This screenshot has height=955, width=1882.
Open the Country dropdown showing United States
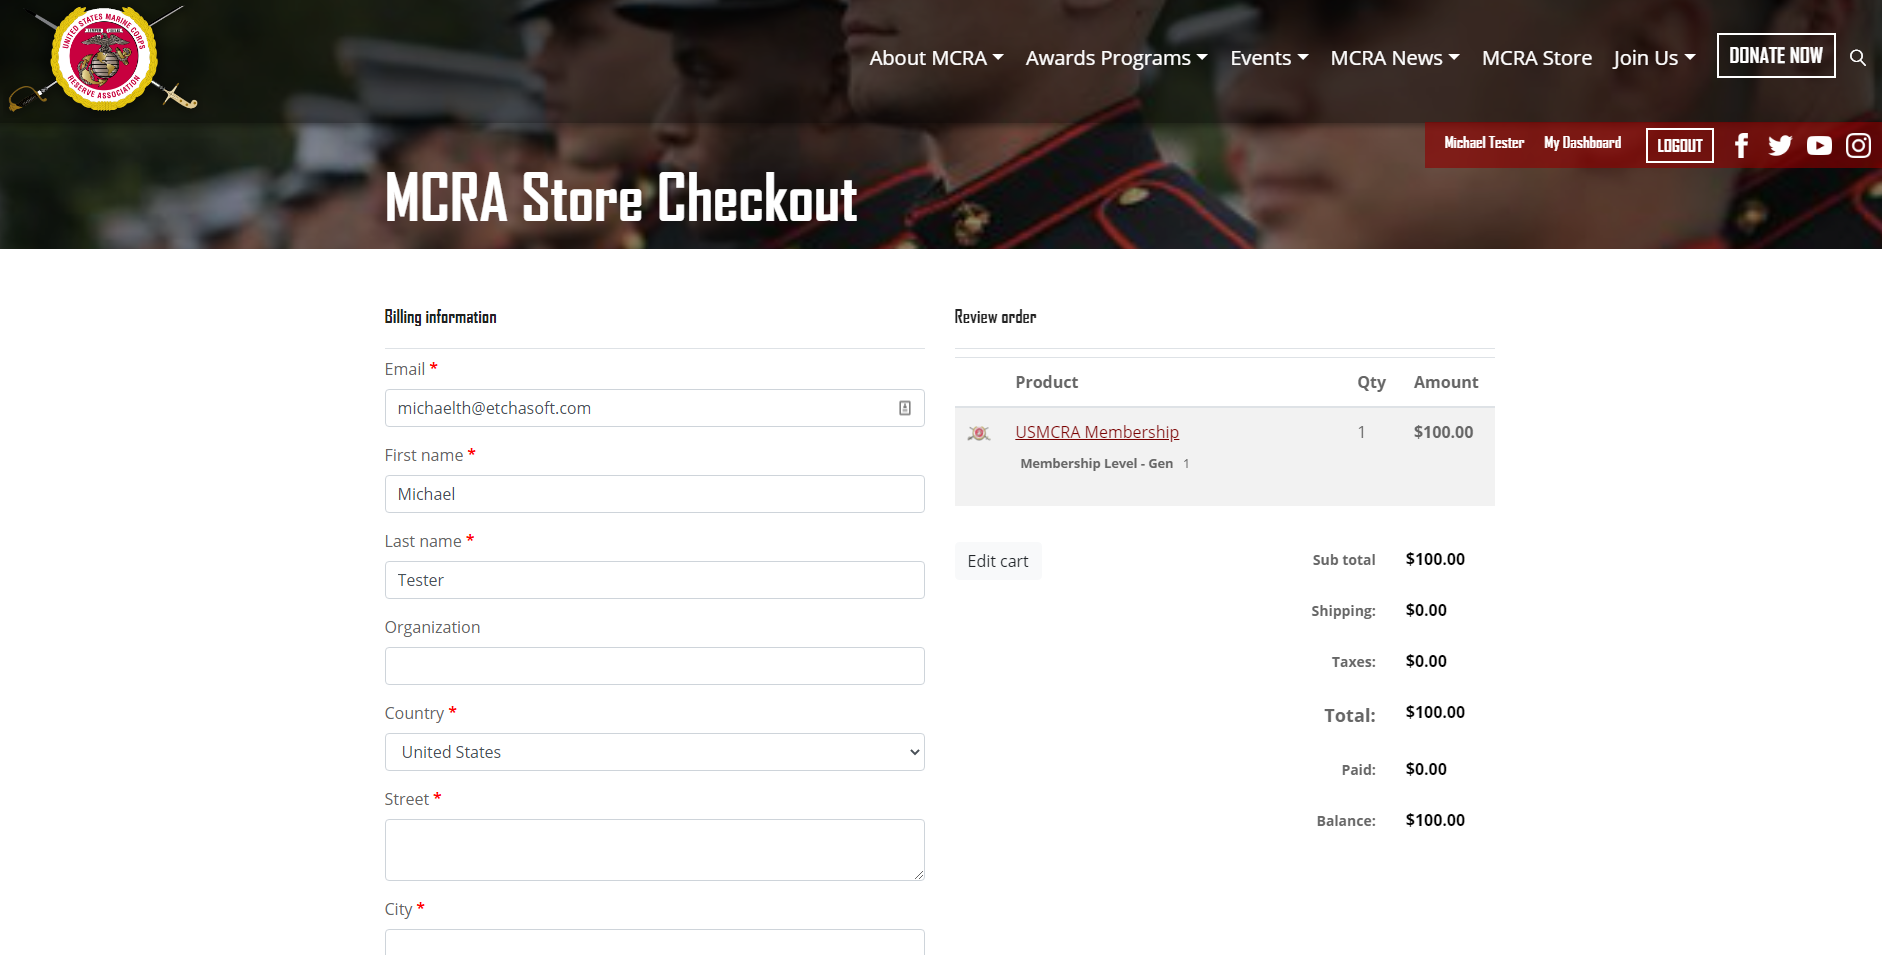click(655, 752)
